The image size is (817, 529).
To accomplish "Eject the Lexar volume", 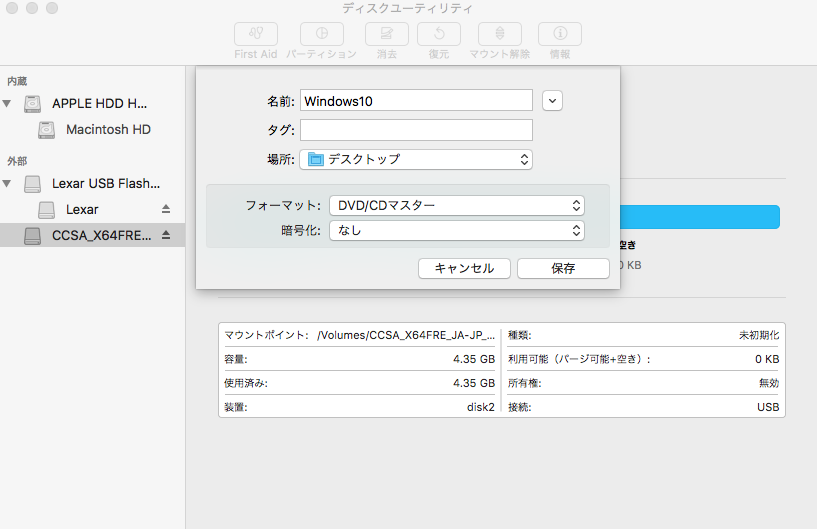I will point(166,209).
